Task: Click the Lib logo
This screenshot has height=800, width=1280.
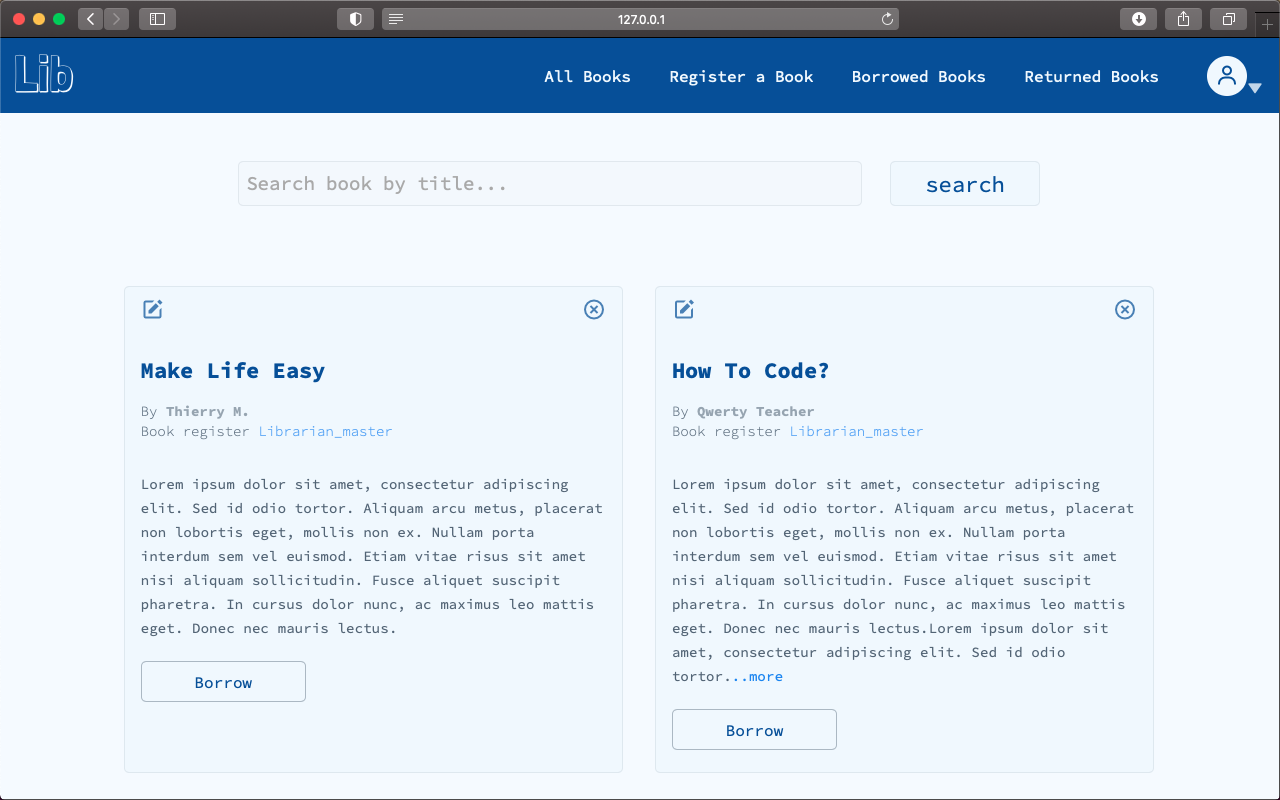Action: 43,75
